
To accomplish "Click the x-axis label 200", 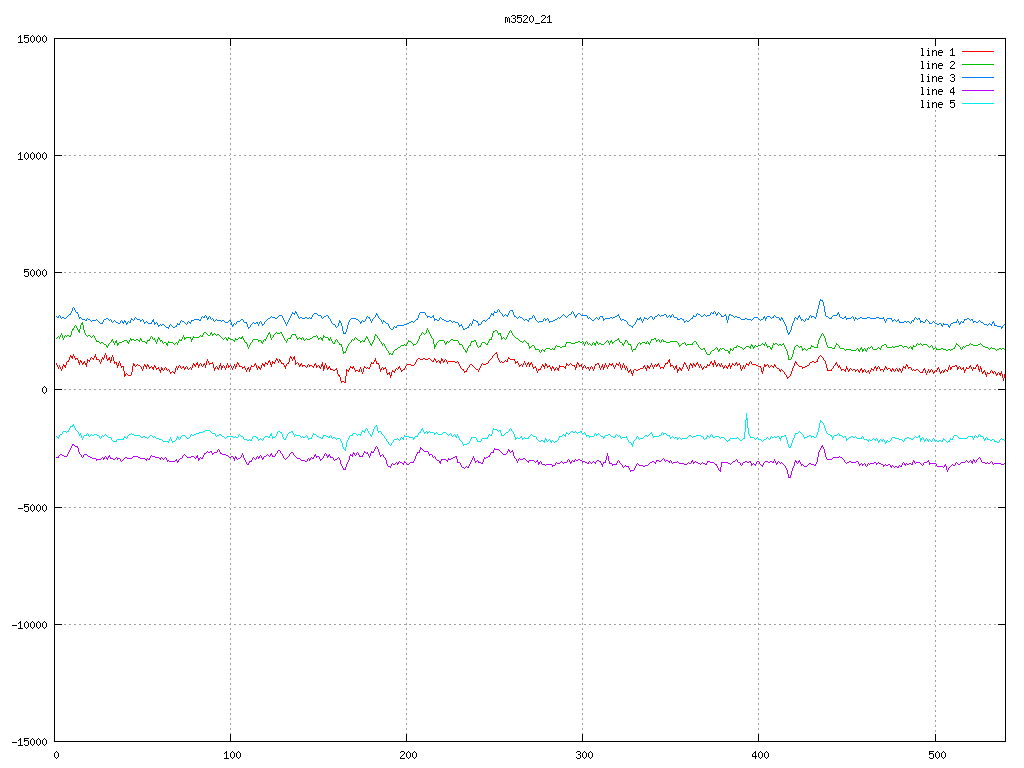I will (408, 756).
